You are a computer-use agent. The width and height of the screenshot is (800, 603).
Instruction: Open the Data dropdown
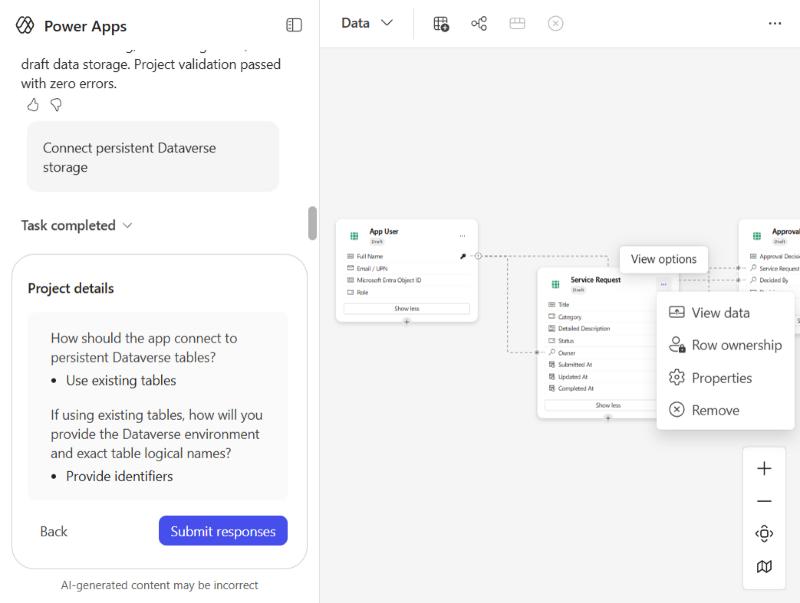(x=367, y=23)
